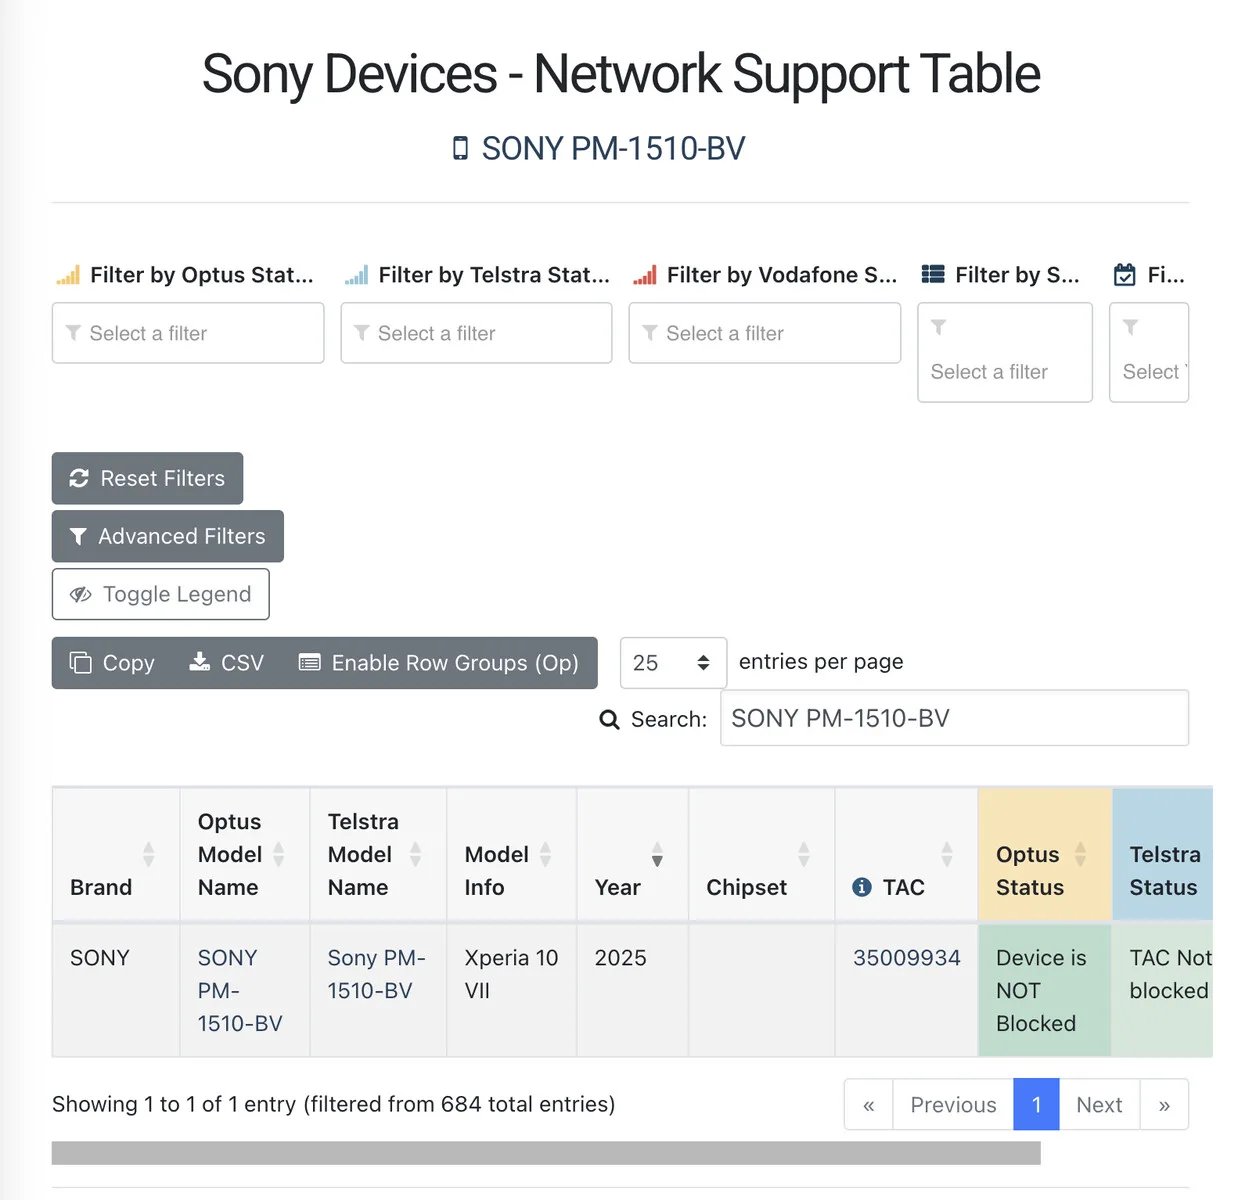
Task: Click the search magnifier icon
Action: [609, 719]
